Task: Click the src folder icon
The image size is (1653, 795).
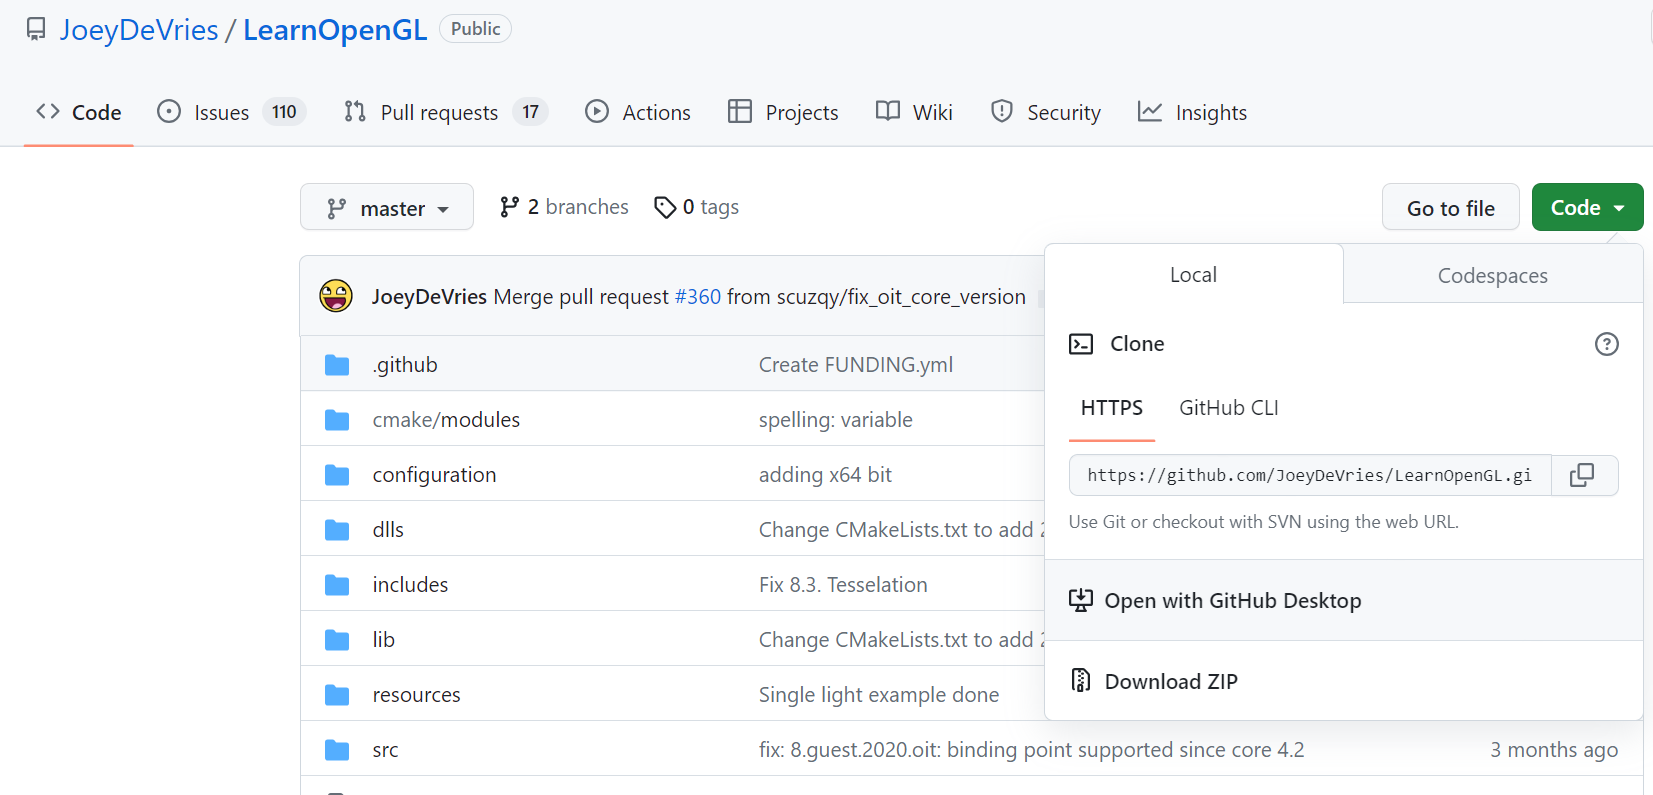Action: tap(337, 750)
